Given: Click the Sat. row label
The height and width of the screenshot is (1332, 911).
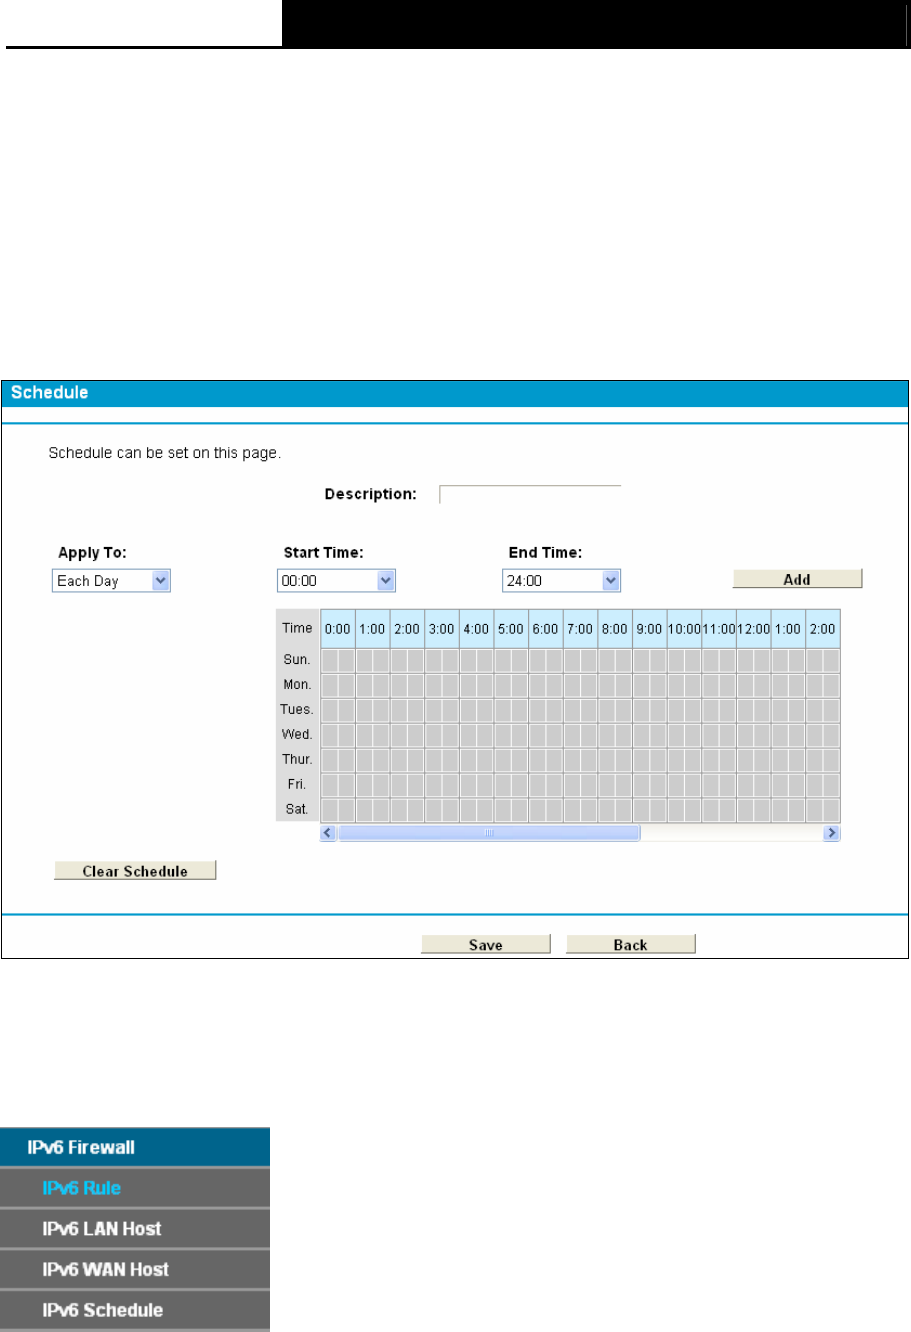Looking at the screenshot, I should 297,809.
